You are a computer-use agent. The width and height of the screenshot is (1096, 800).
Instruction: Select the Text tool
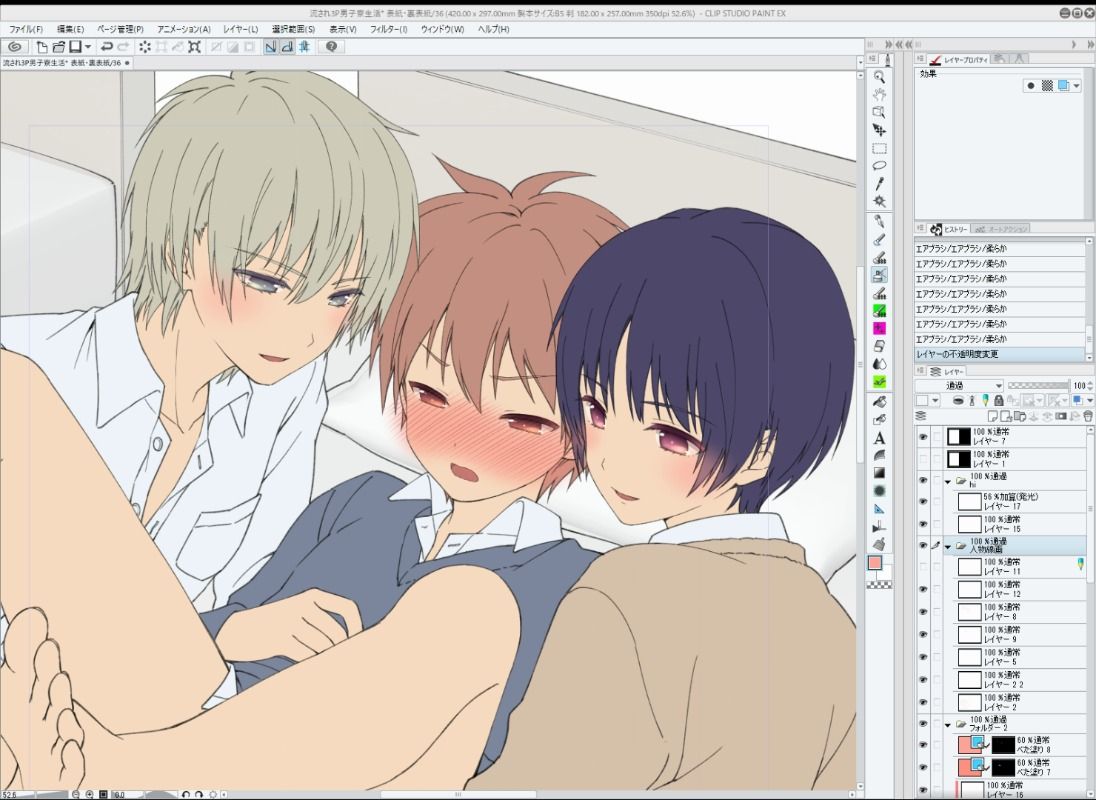click(x=879, y=438)
